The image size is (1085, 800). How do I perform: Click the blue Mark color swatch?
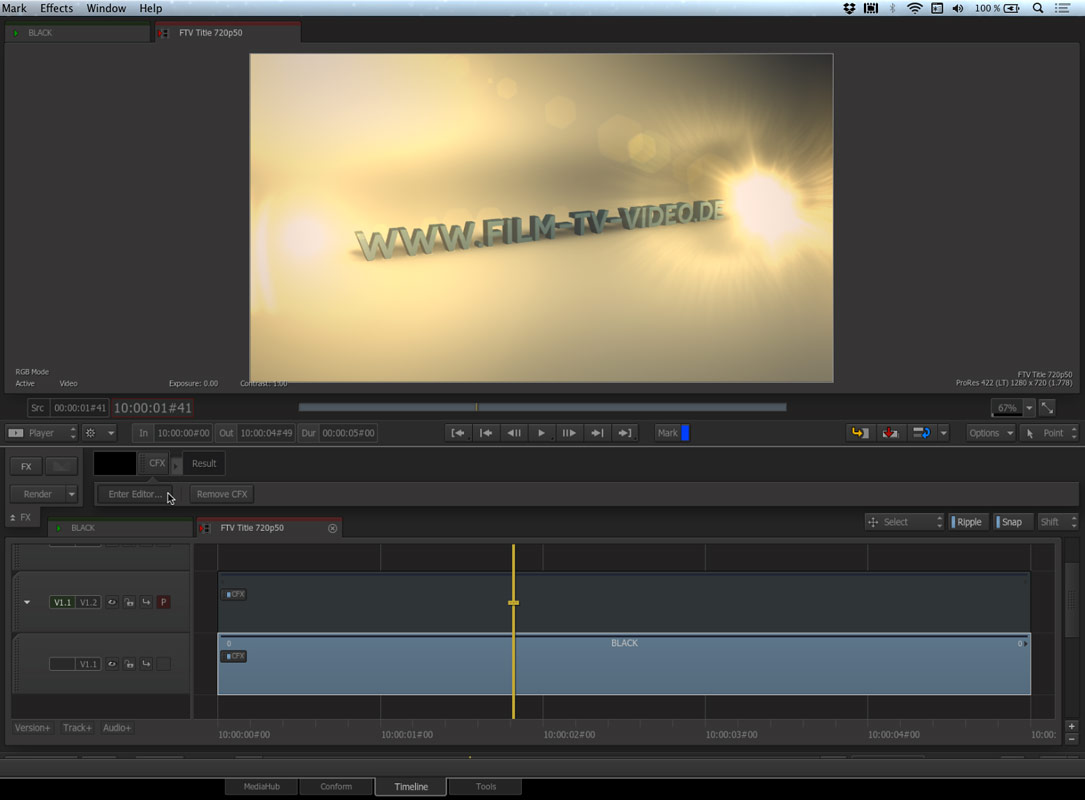click(685, 433)
